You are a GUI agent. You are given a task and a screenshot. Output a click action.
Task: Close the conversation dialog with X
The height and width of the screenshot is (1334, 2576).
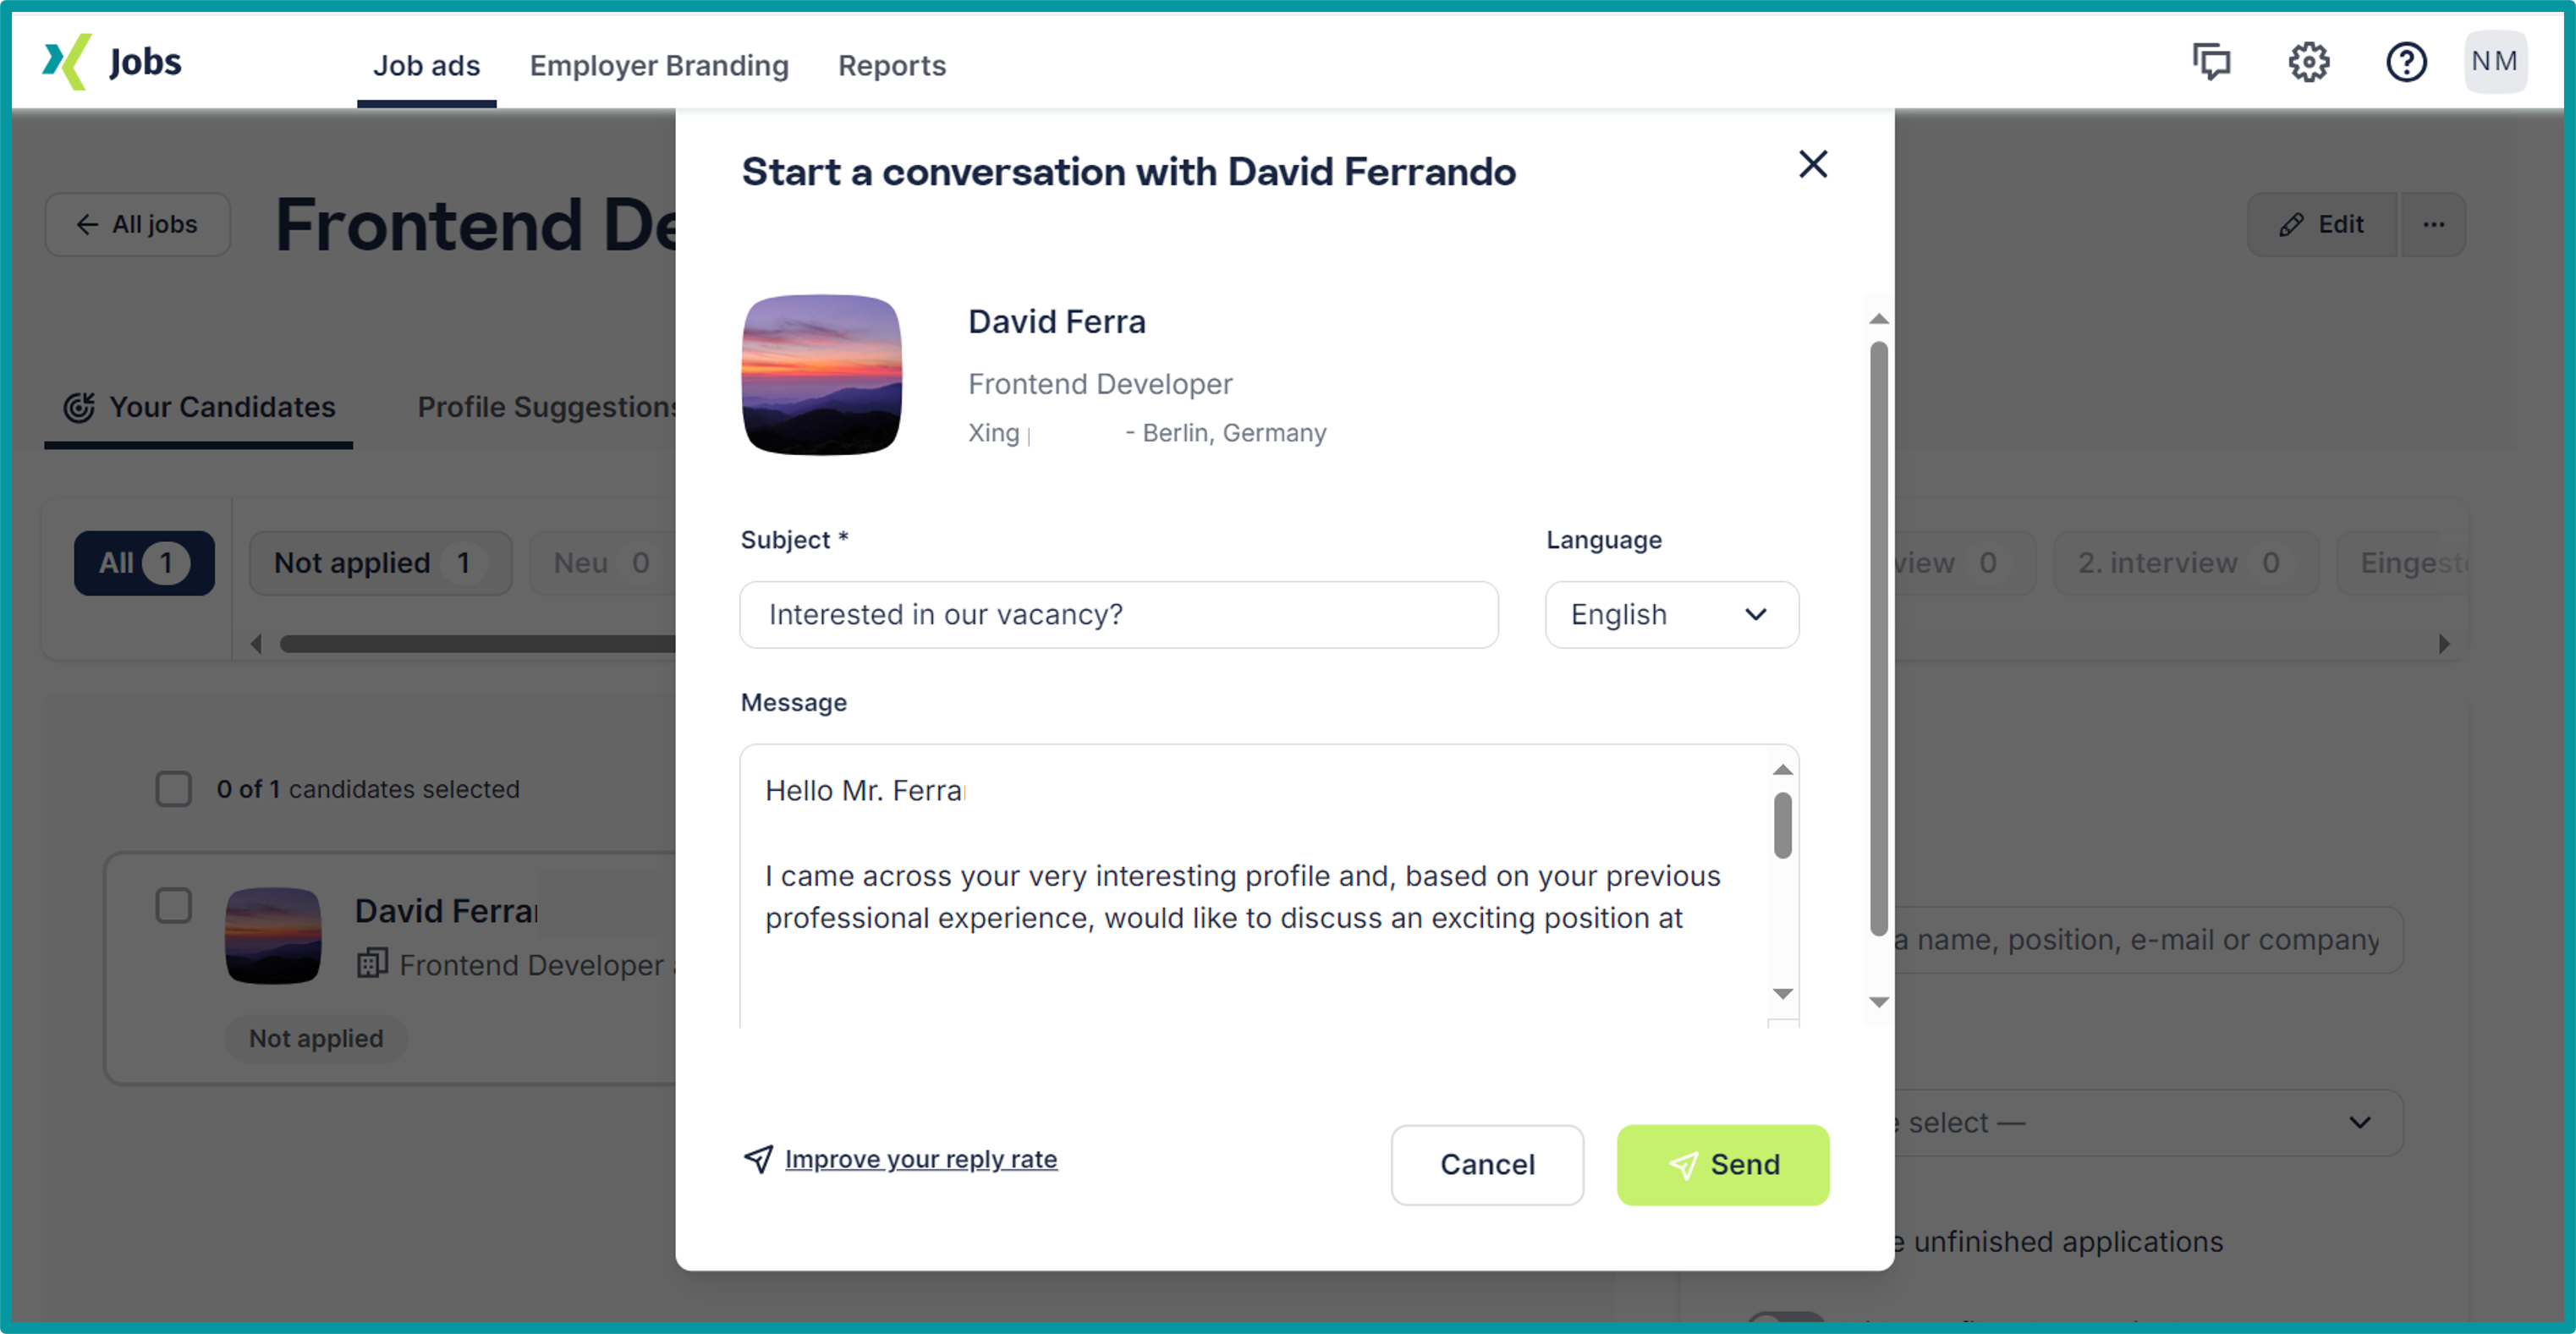1812,164
